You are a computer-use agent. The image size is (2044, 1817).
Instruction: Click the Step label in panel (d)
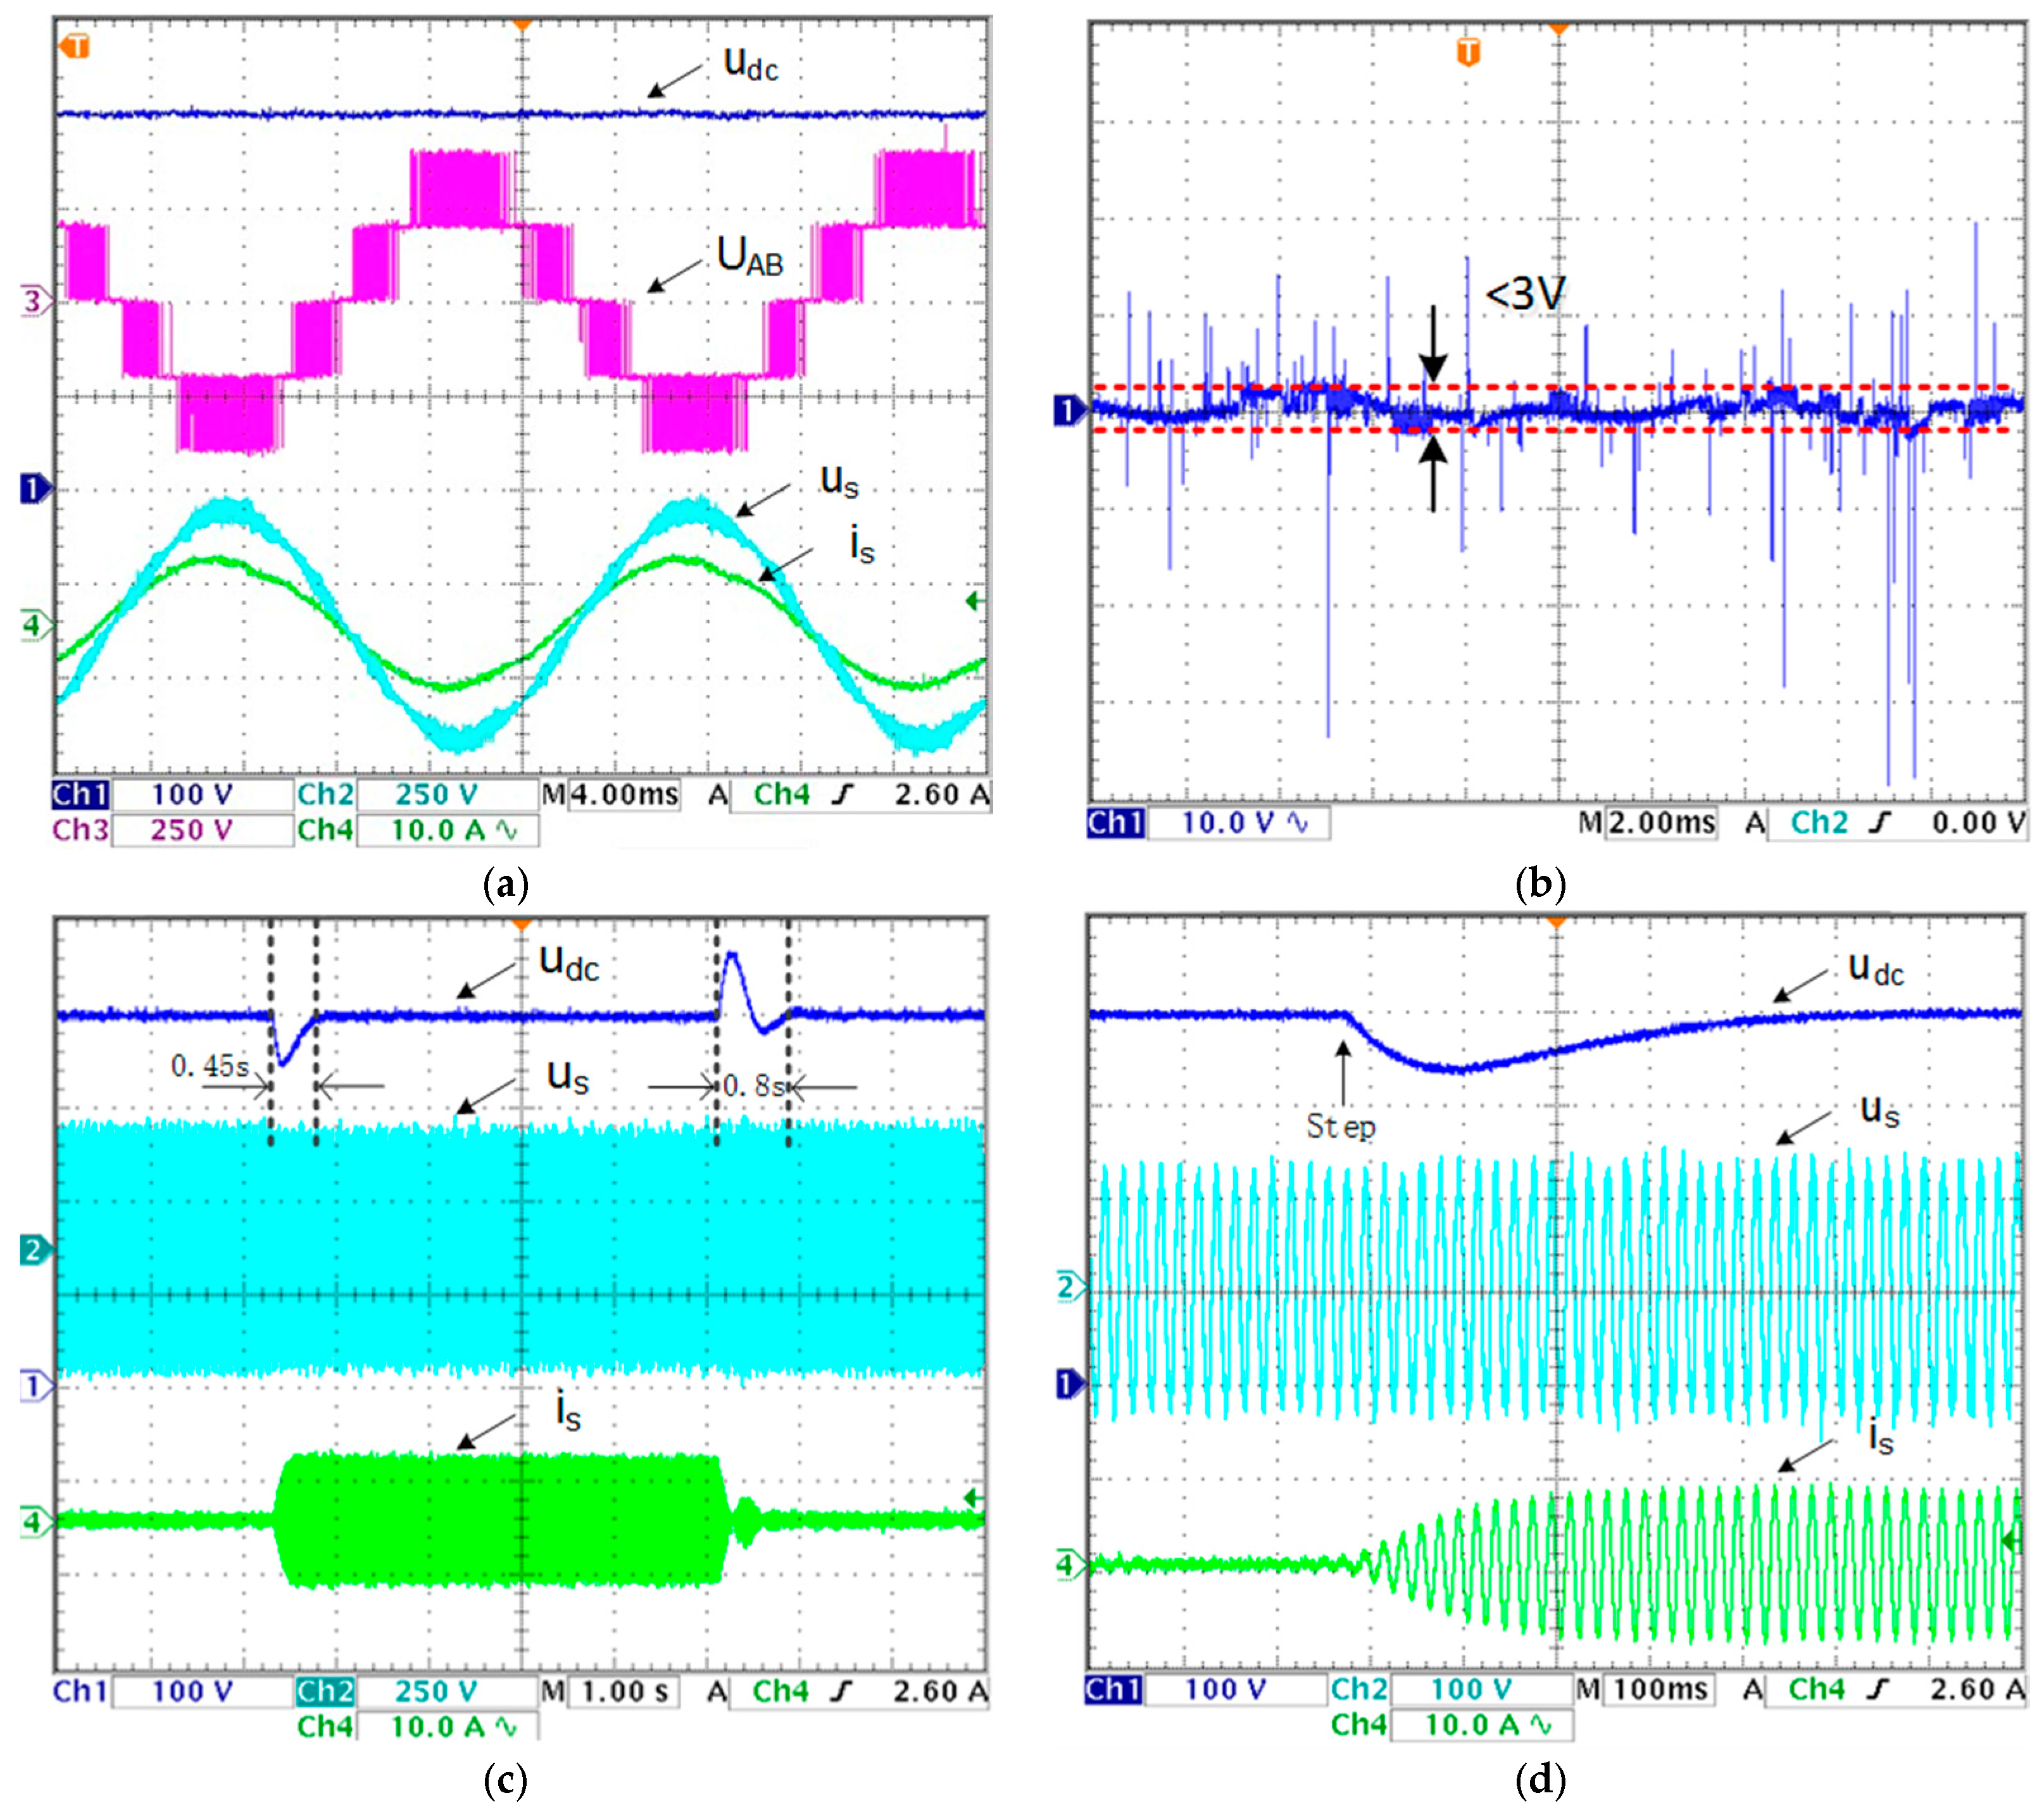1341,1127
